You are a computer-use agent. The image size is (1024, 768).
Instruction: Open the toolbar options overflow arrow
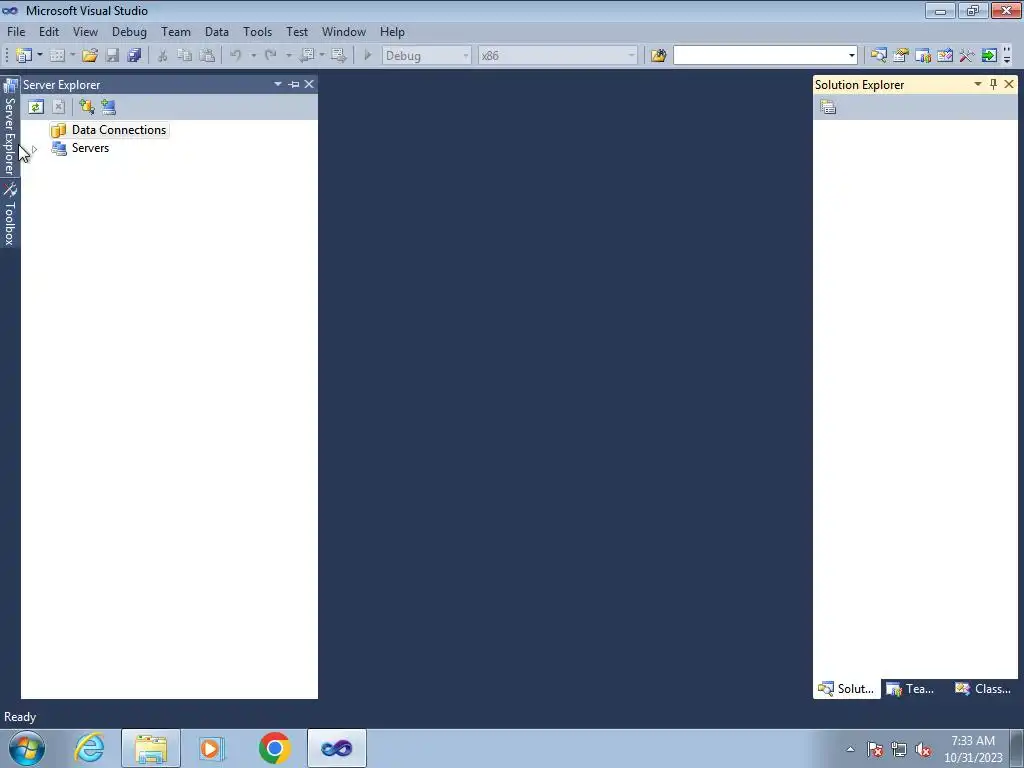(x=1007, y=56)
